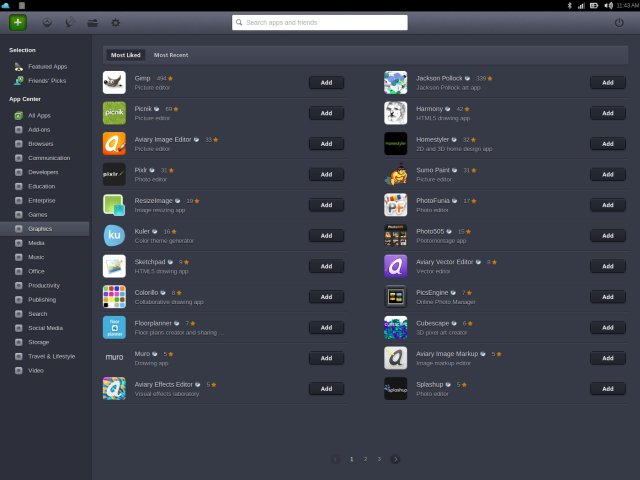Open the Splashup app icon
The width and height of the screenshot is (640, 480).
[x=396, y=389]
